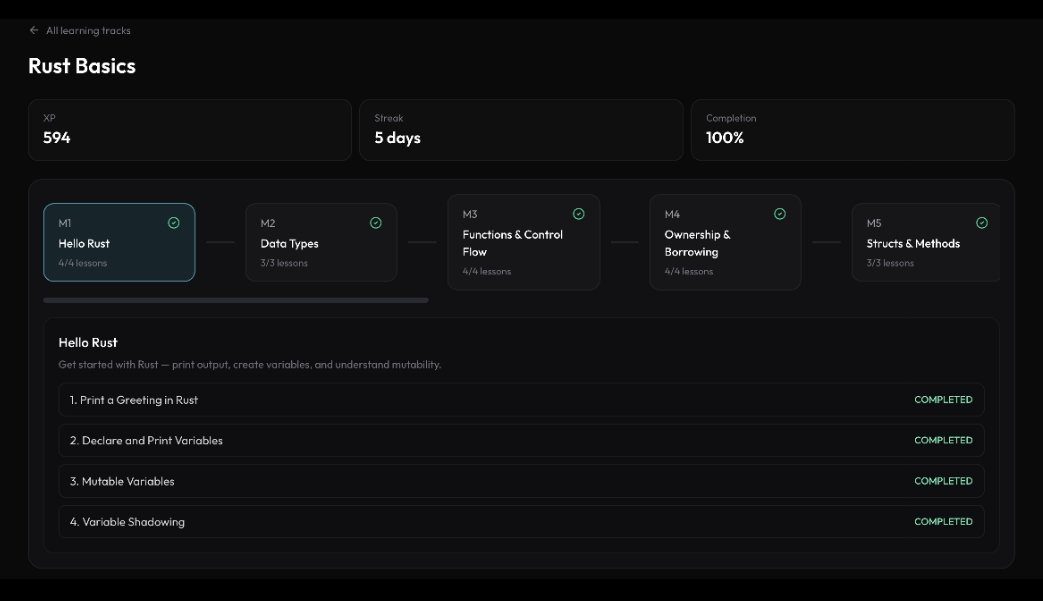This screenshot has height=601, width=1043.
Task: Click the 'Get started with Rust' description text
Action: point(249,364)
